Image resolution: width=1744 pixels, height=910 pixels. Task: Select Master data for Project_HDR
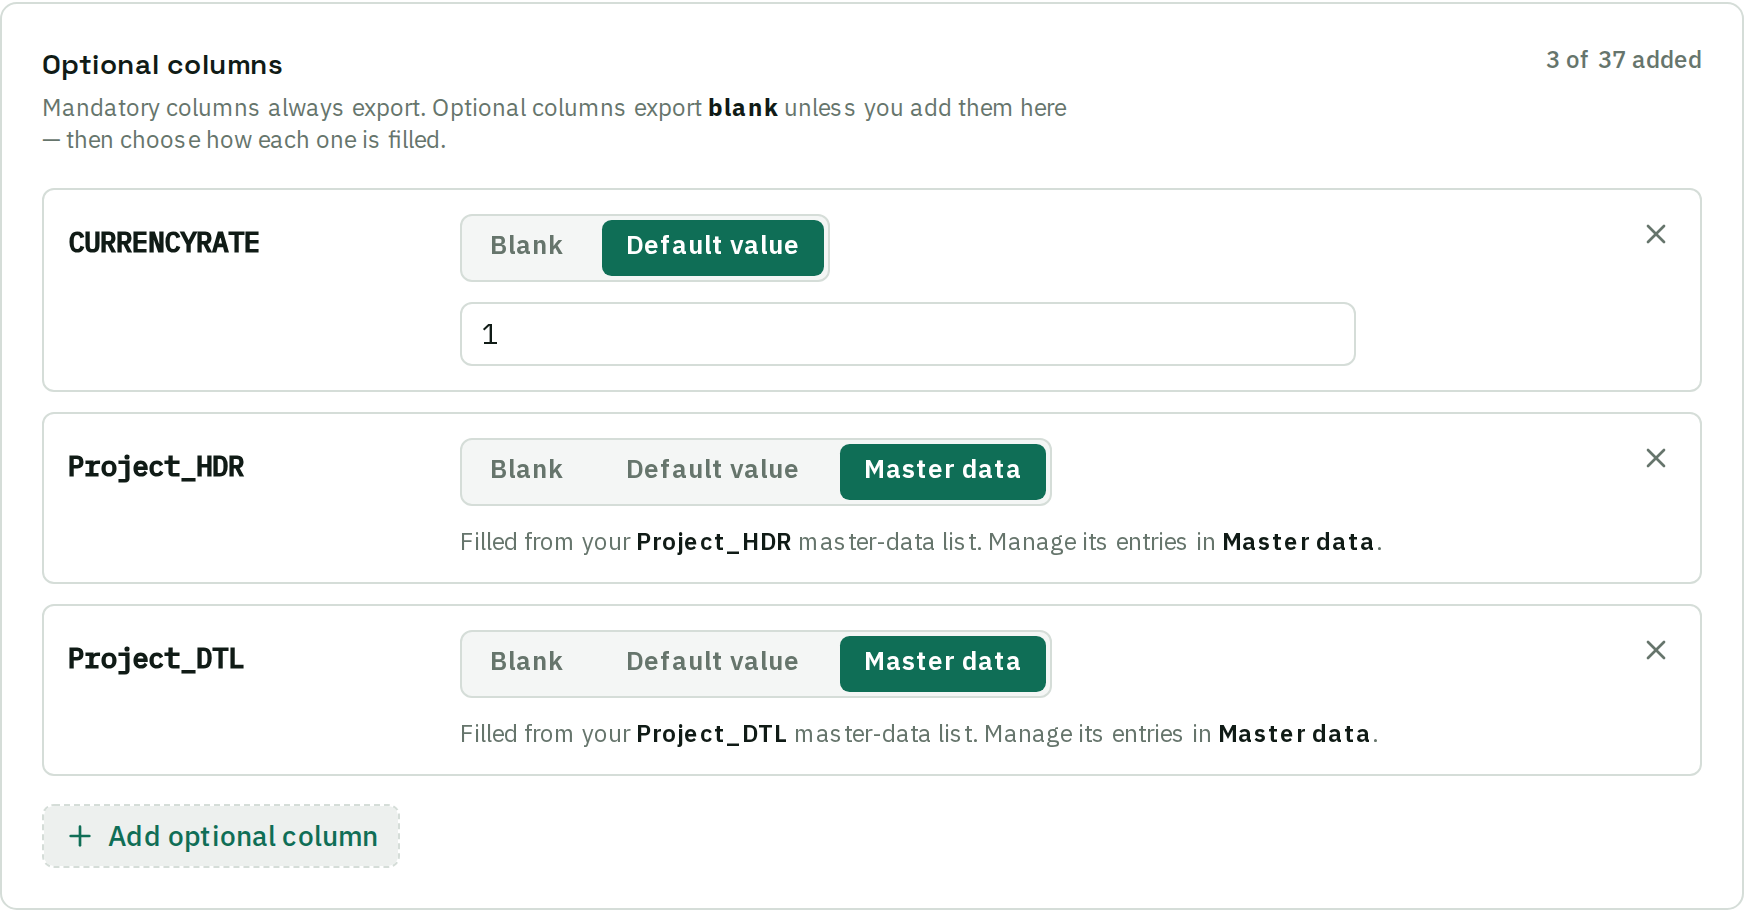click(942, 471)
